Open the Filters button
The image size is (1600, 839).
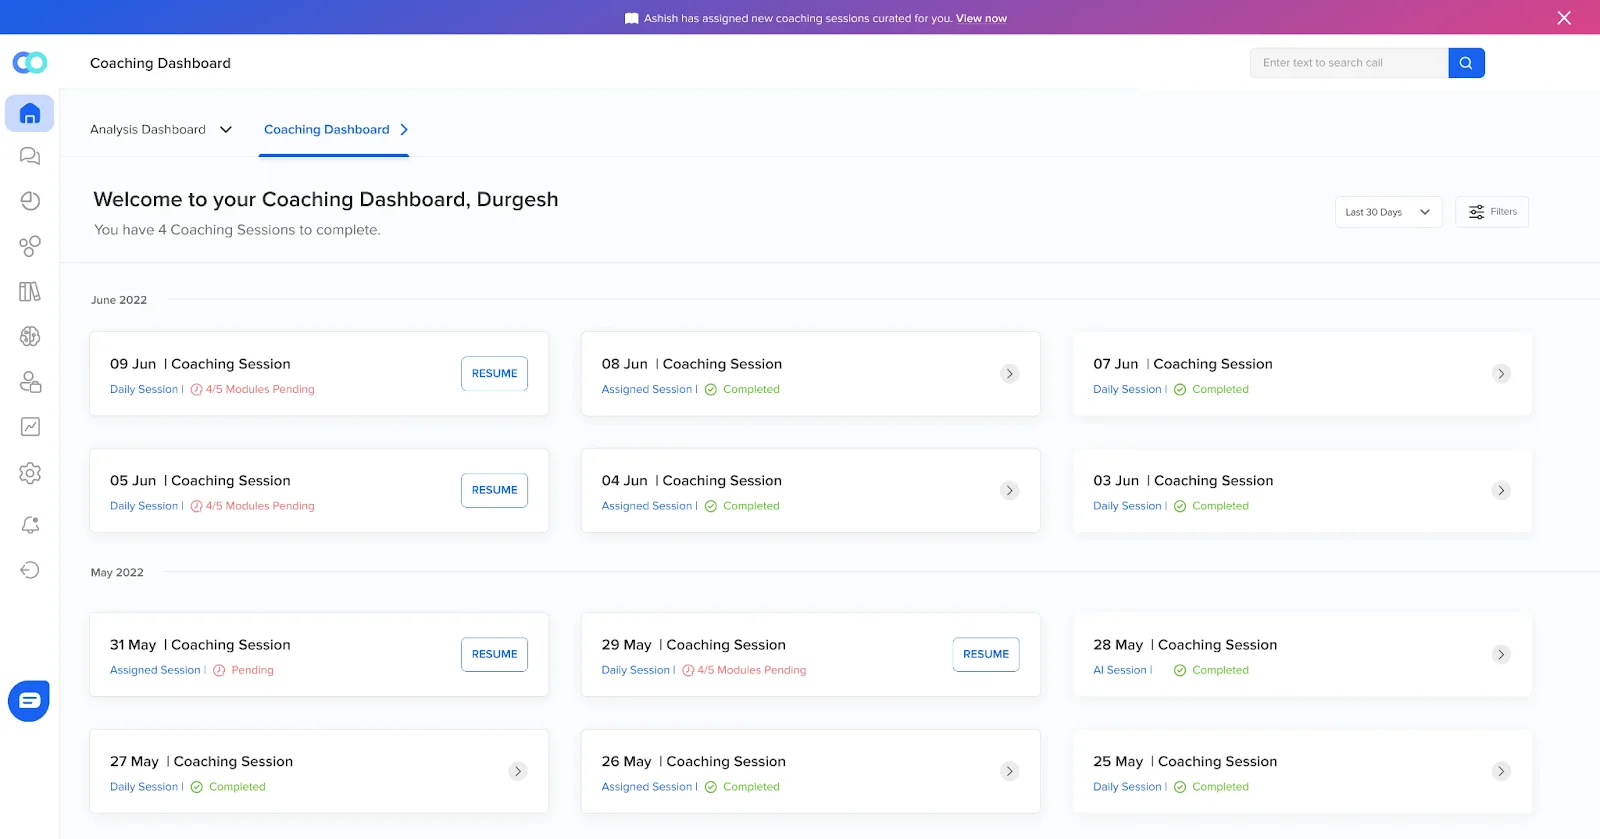[1492, 212]
